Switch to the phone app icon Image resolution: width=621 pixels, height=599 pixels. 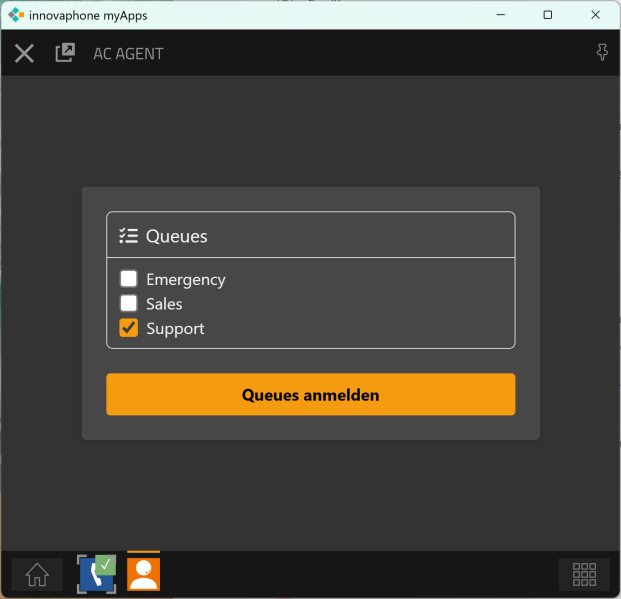click(97, 574)
